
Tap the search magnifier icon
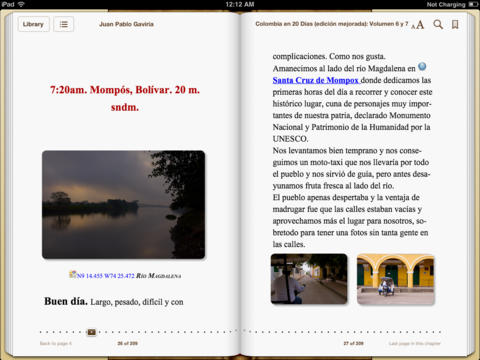(438, 24)
